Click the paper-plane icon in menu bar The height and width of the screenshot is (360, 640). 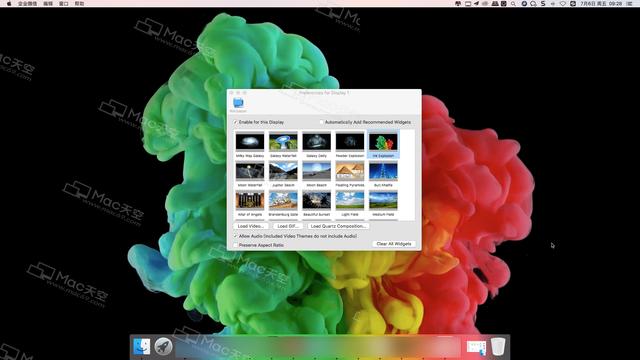click(x=476, y=3)
